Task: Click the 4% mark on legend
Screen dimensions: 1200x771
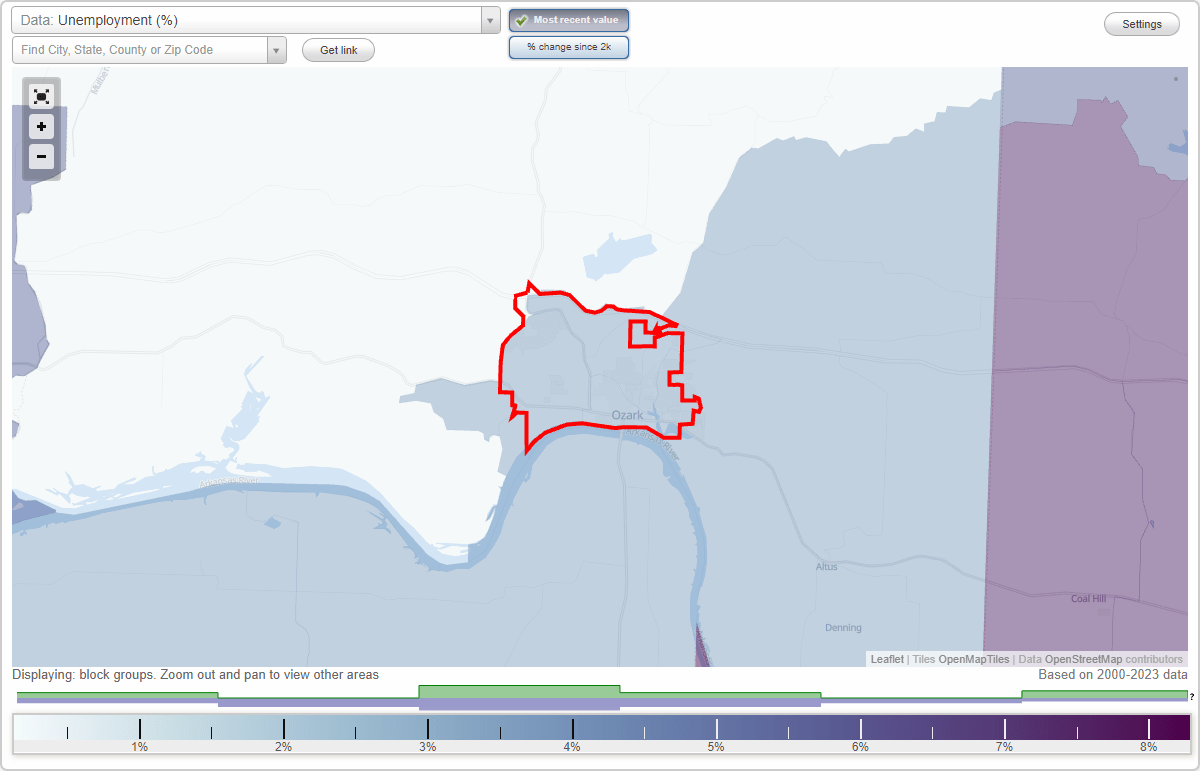Action: pyautogui.click(x=572, y=747)
